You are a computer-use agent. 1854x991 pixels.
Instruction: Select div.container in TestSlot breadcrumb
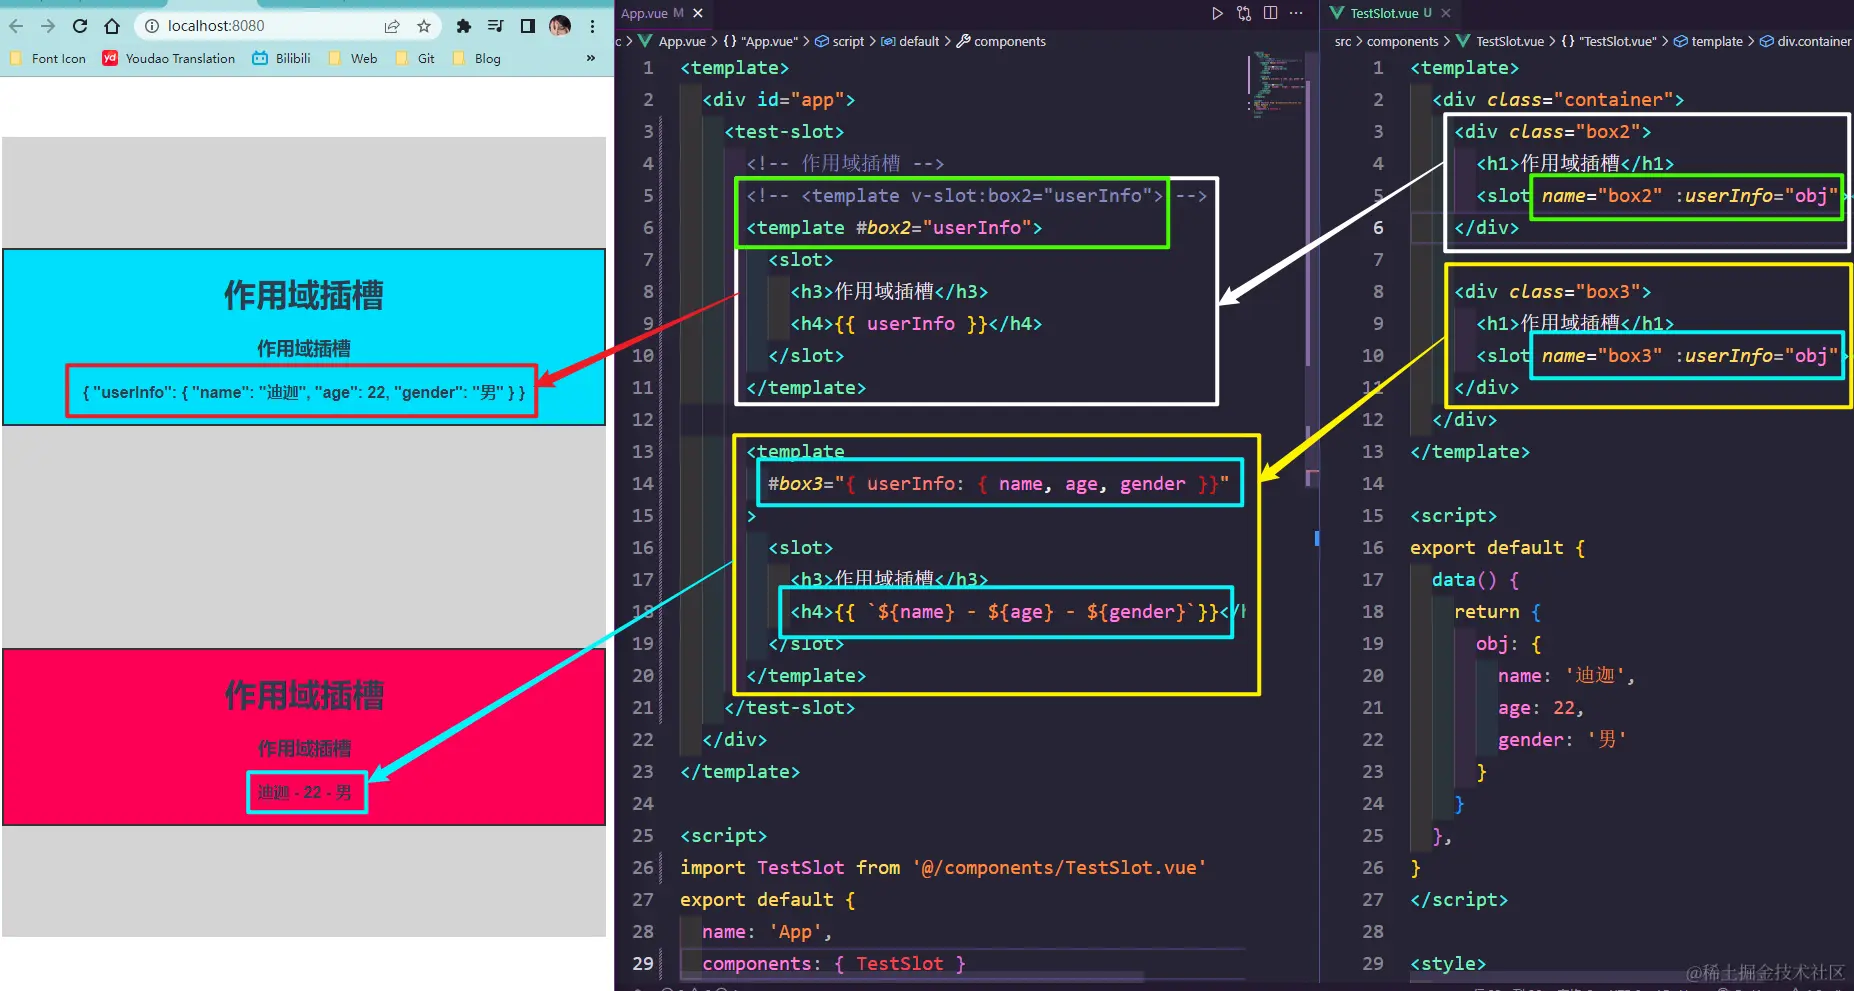[x=1806, y=41]
